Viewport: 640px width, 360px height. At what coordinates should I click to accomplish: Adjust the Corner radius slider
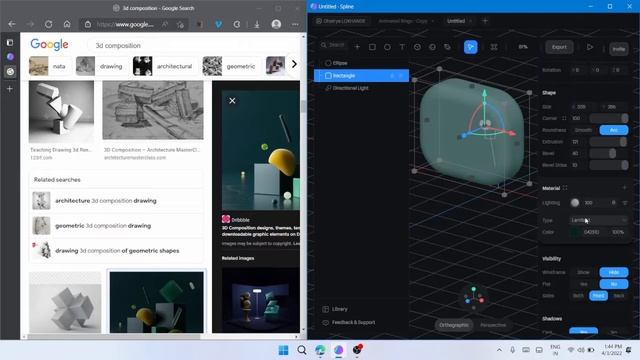609,118
